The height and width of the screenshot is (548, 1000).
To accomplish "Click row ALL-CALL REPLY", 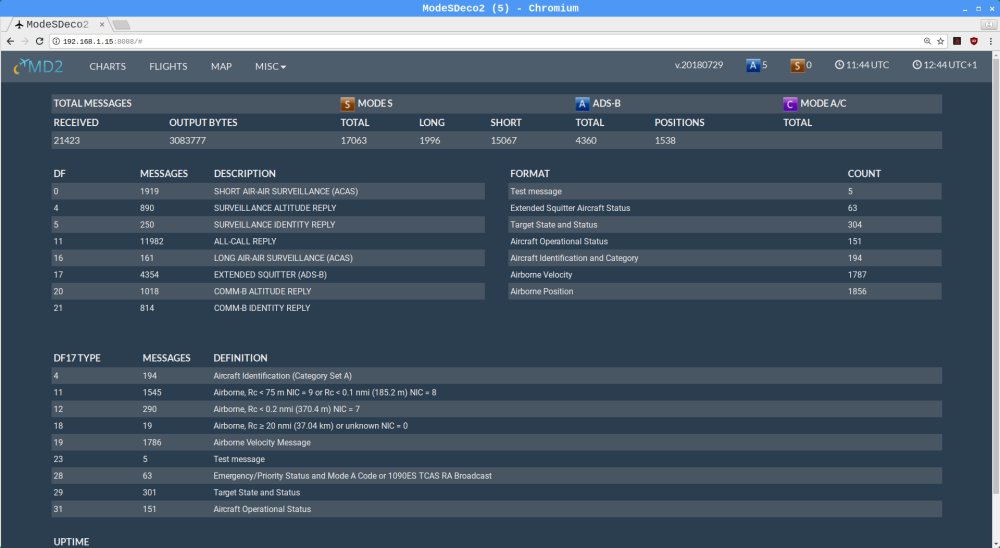I will pyautogui.click(x=268, y=241).
